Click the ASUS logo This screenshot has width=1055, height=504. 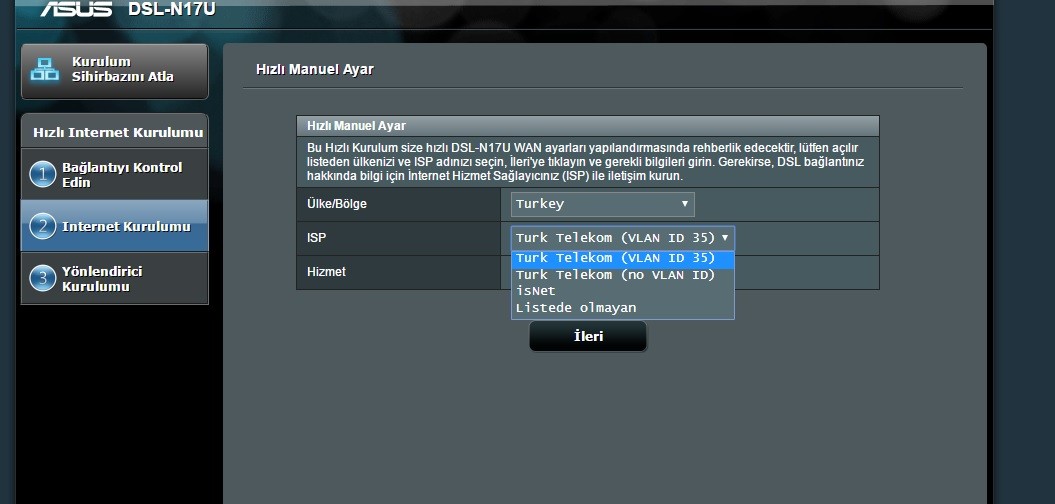pyautogui.click(x=75, y=9)
